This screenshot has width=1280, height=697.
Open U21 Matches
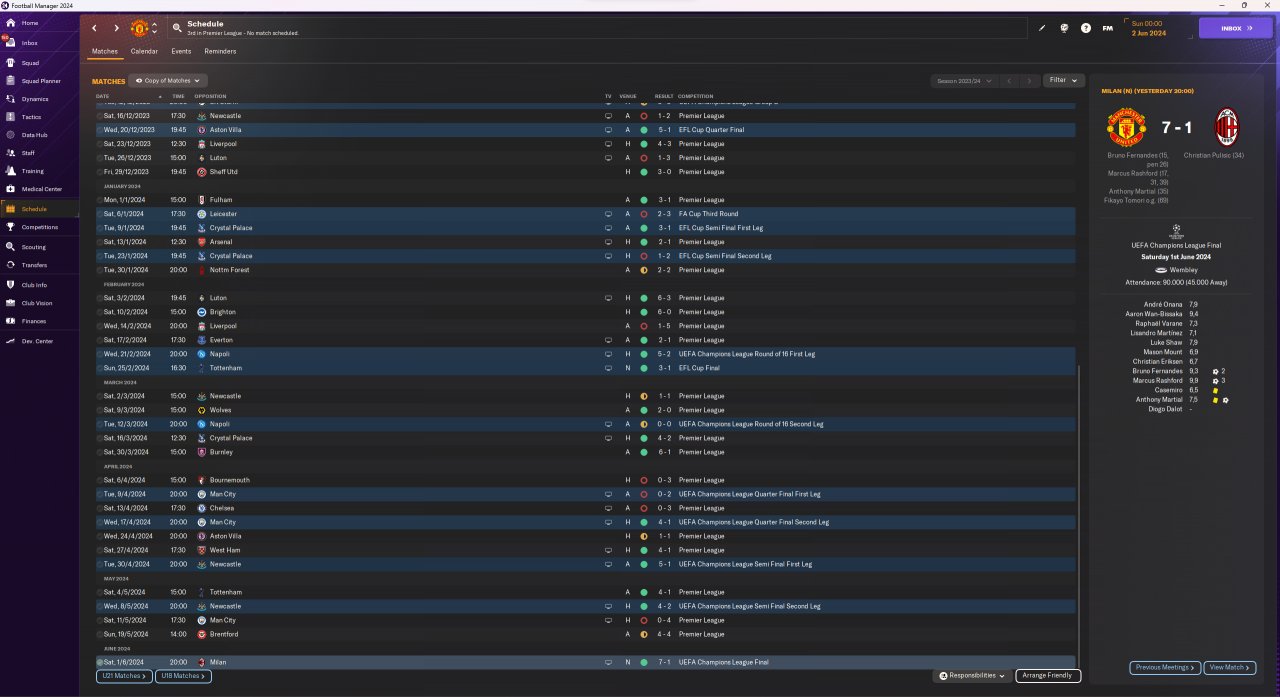pos(125,676)
